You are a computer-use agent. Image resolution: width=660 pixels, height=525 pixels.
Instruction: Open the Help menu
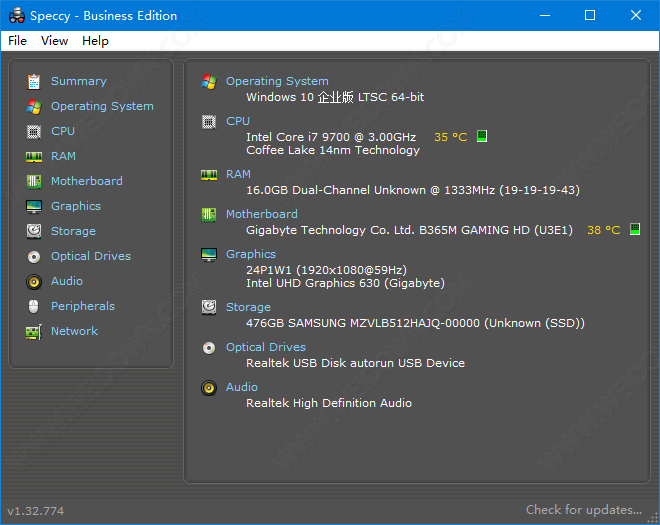click(x=95, y=41)
